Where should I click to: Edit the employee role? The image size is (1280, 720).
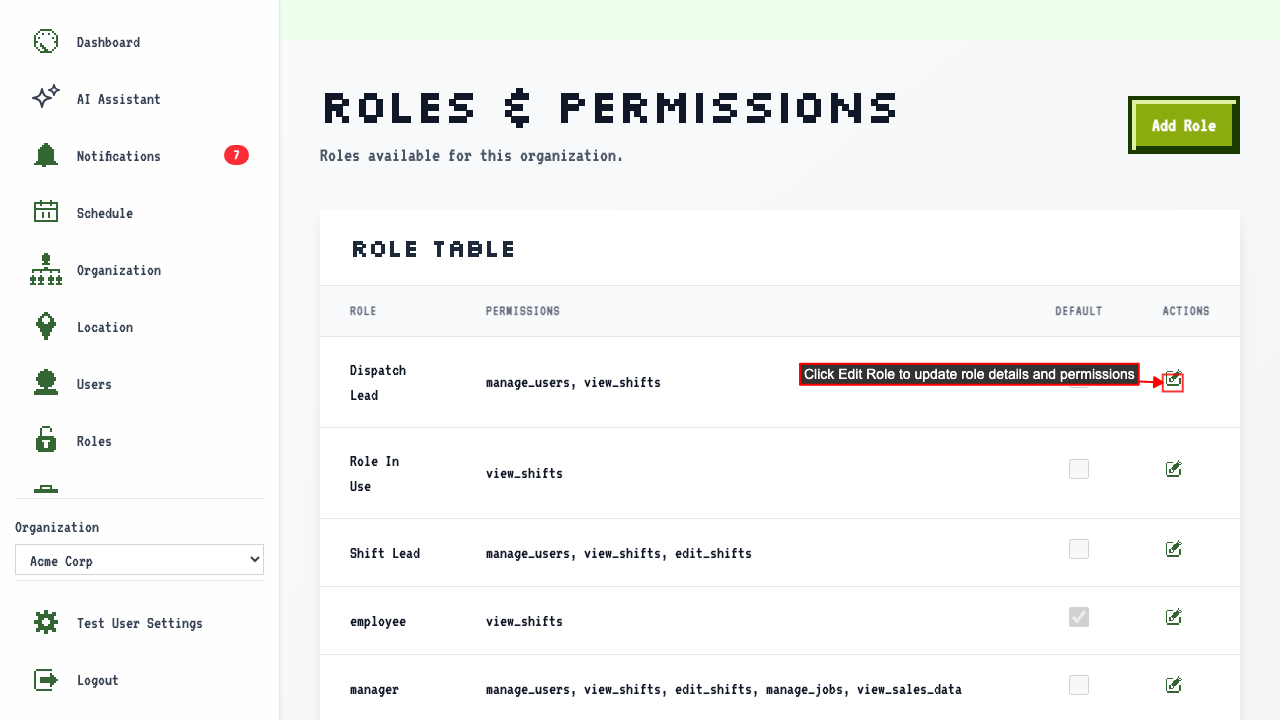[1174, 617]
